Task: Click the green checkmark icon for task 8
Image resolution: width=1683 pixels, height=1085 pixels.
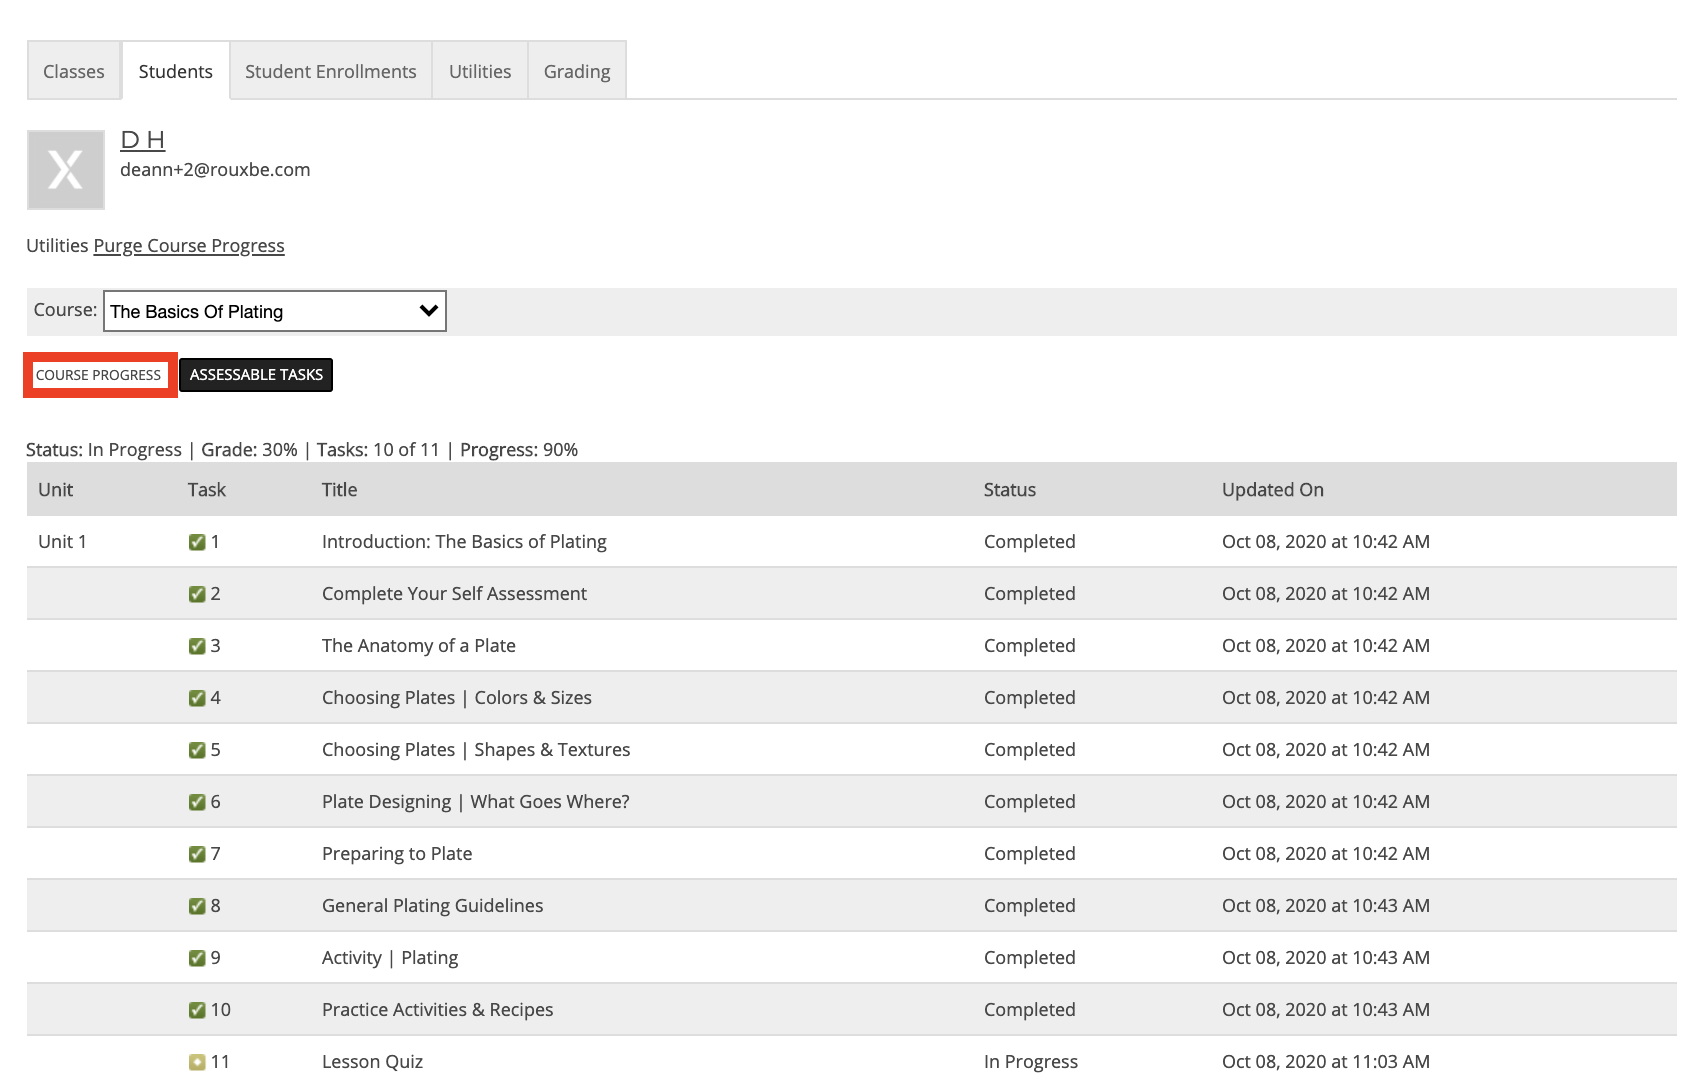Action: tap(197, 906)
